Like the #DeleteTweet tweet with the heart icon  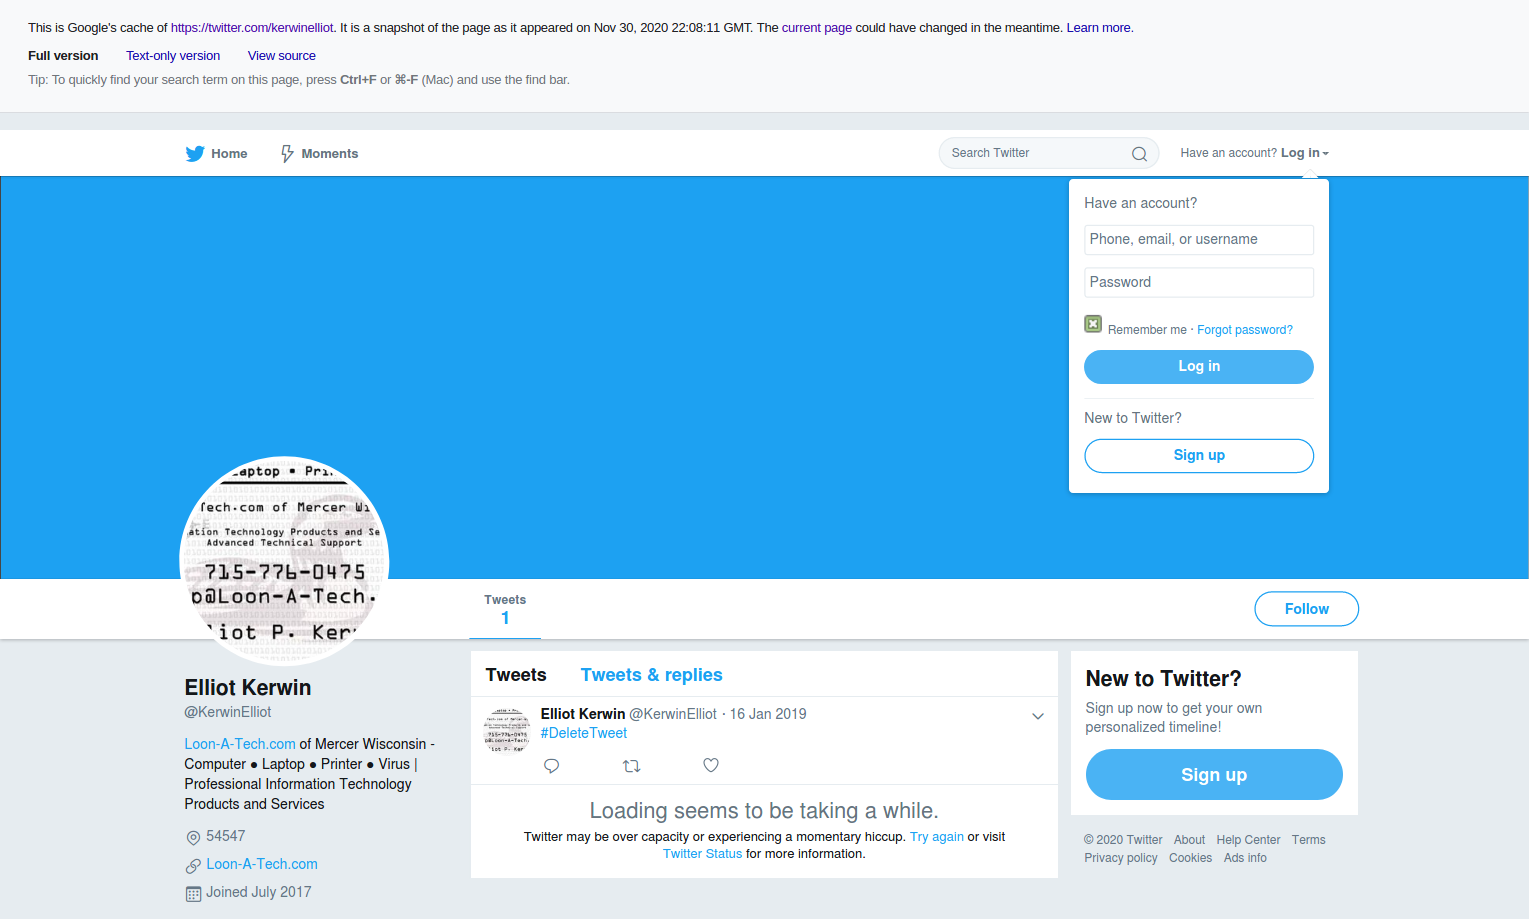[x=711, y=765]
